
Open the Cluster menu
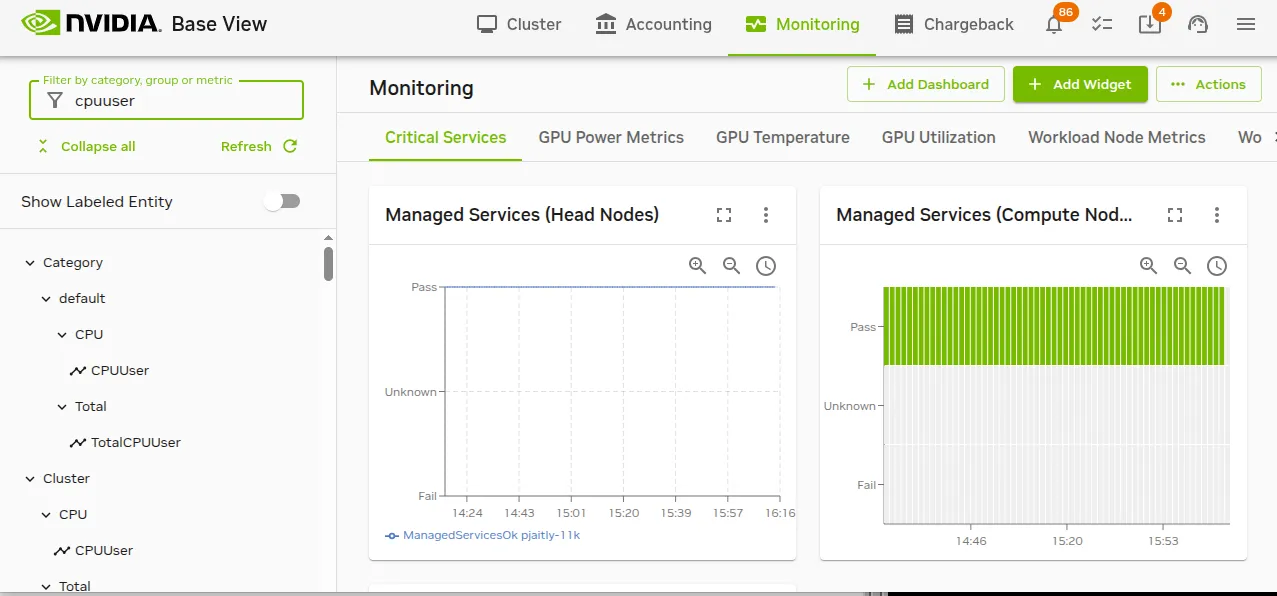point(519,24)
